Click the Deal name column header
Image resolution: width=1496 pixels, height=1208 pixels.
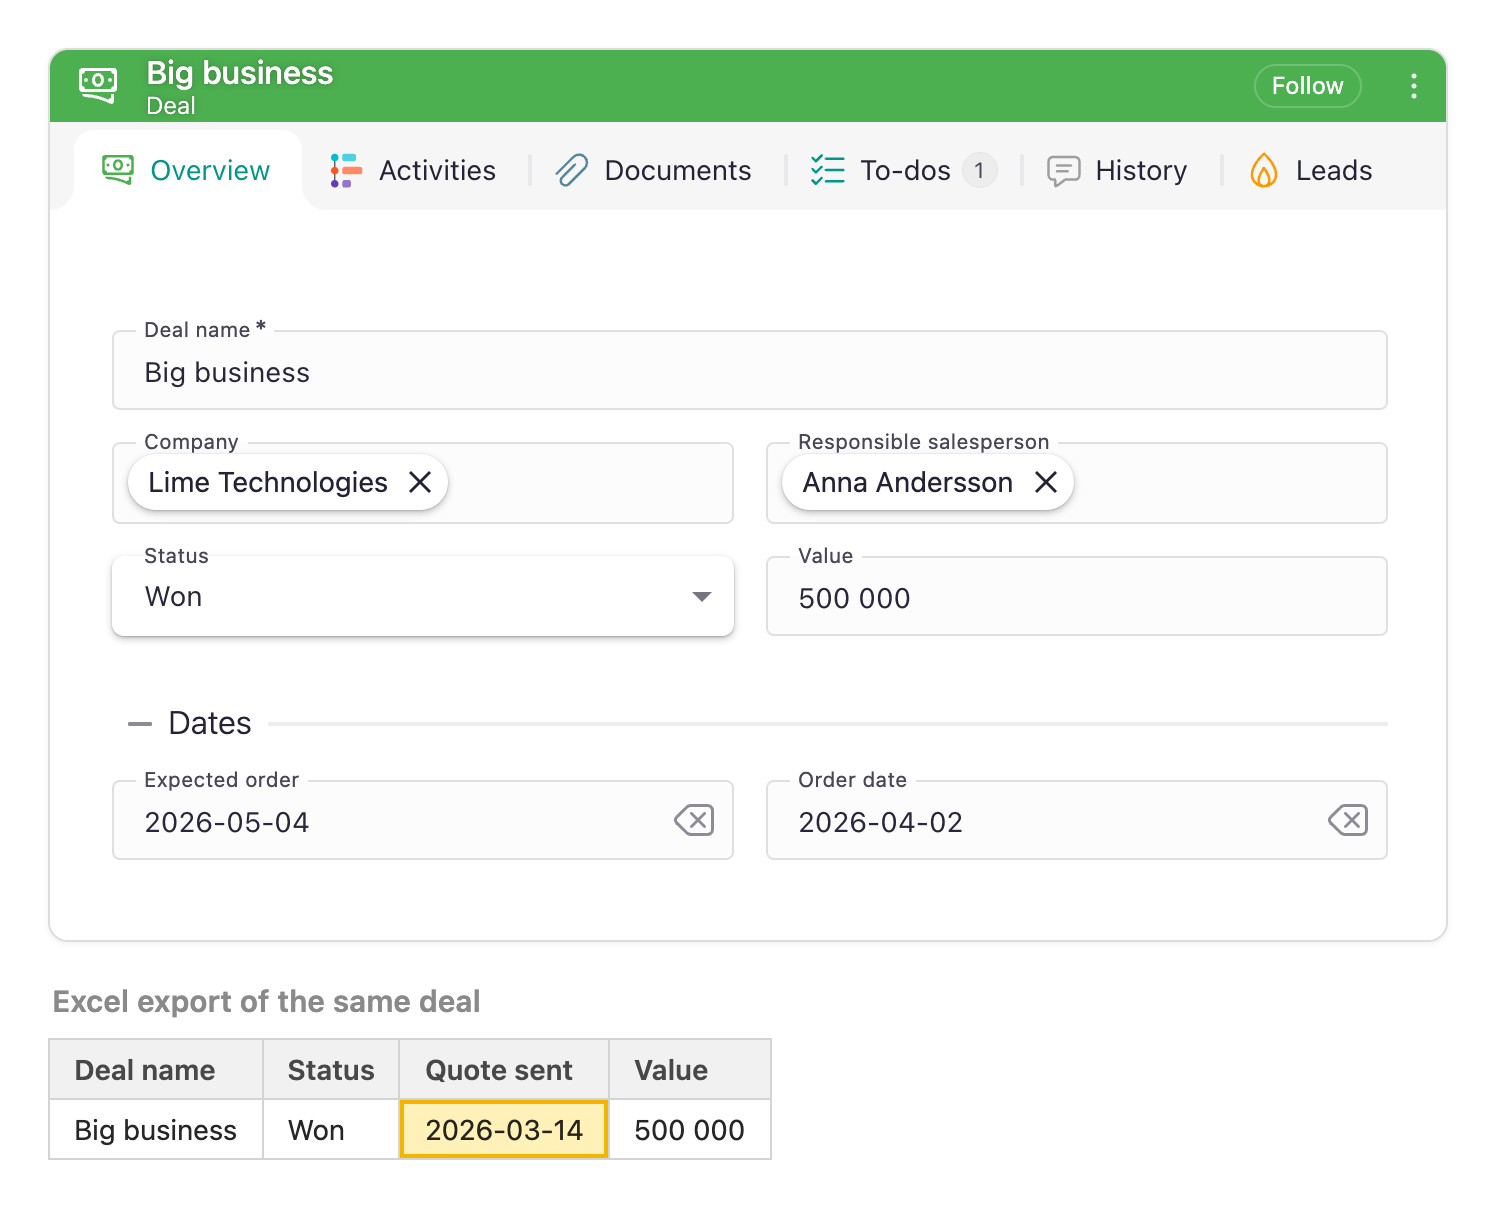tap(156, 1070)
